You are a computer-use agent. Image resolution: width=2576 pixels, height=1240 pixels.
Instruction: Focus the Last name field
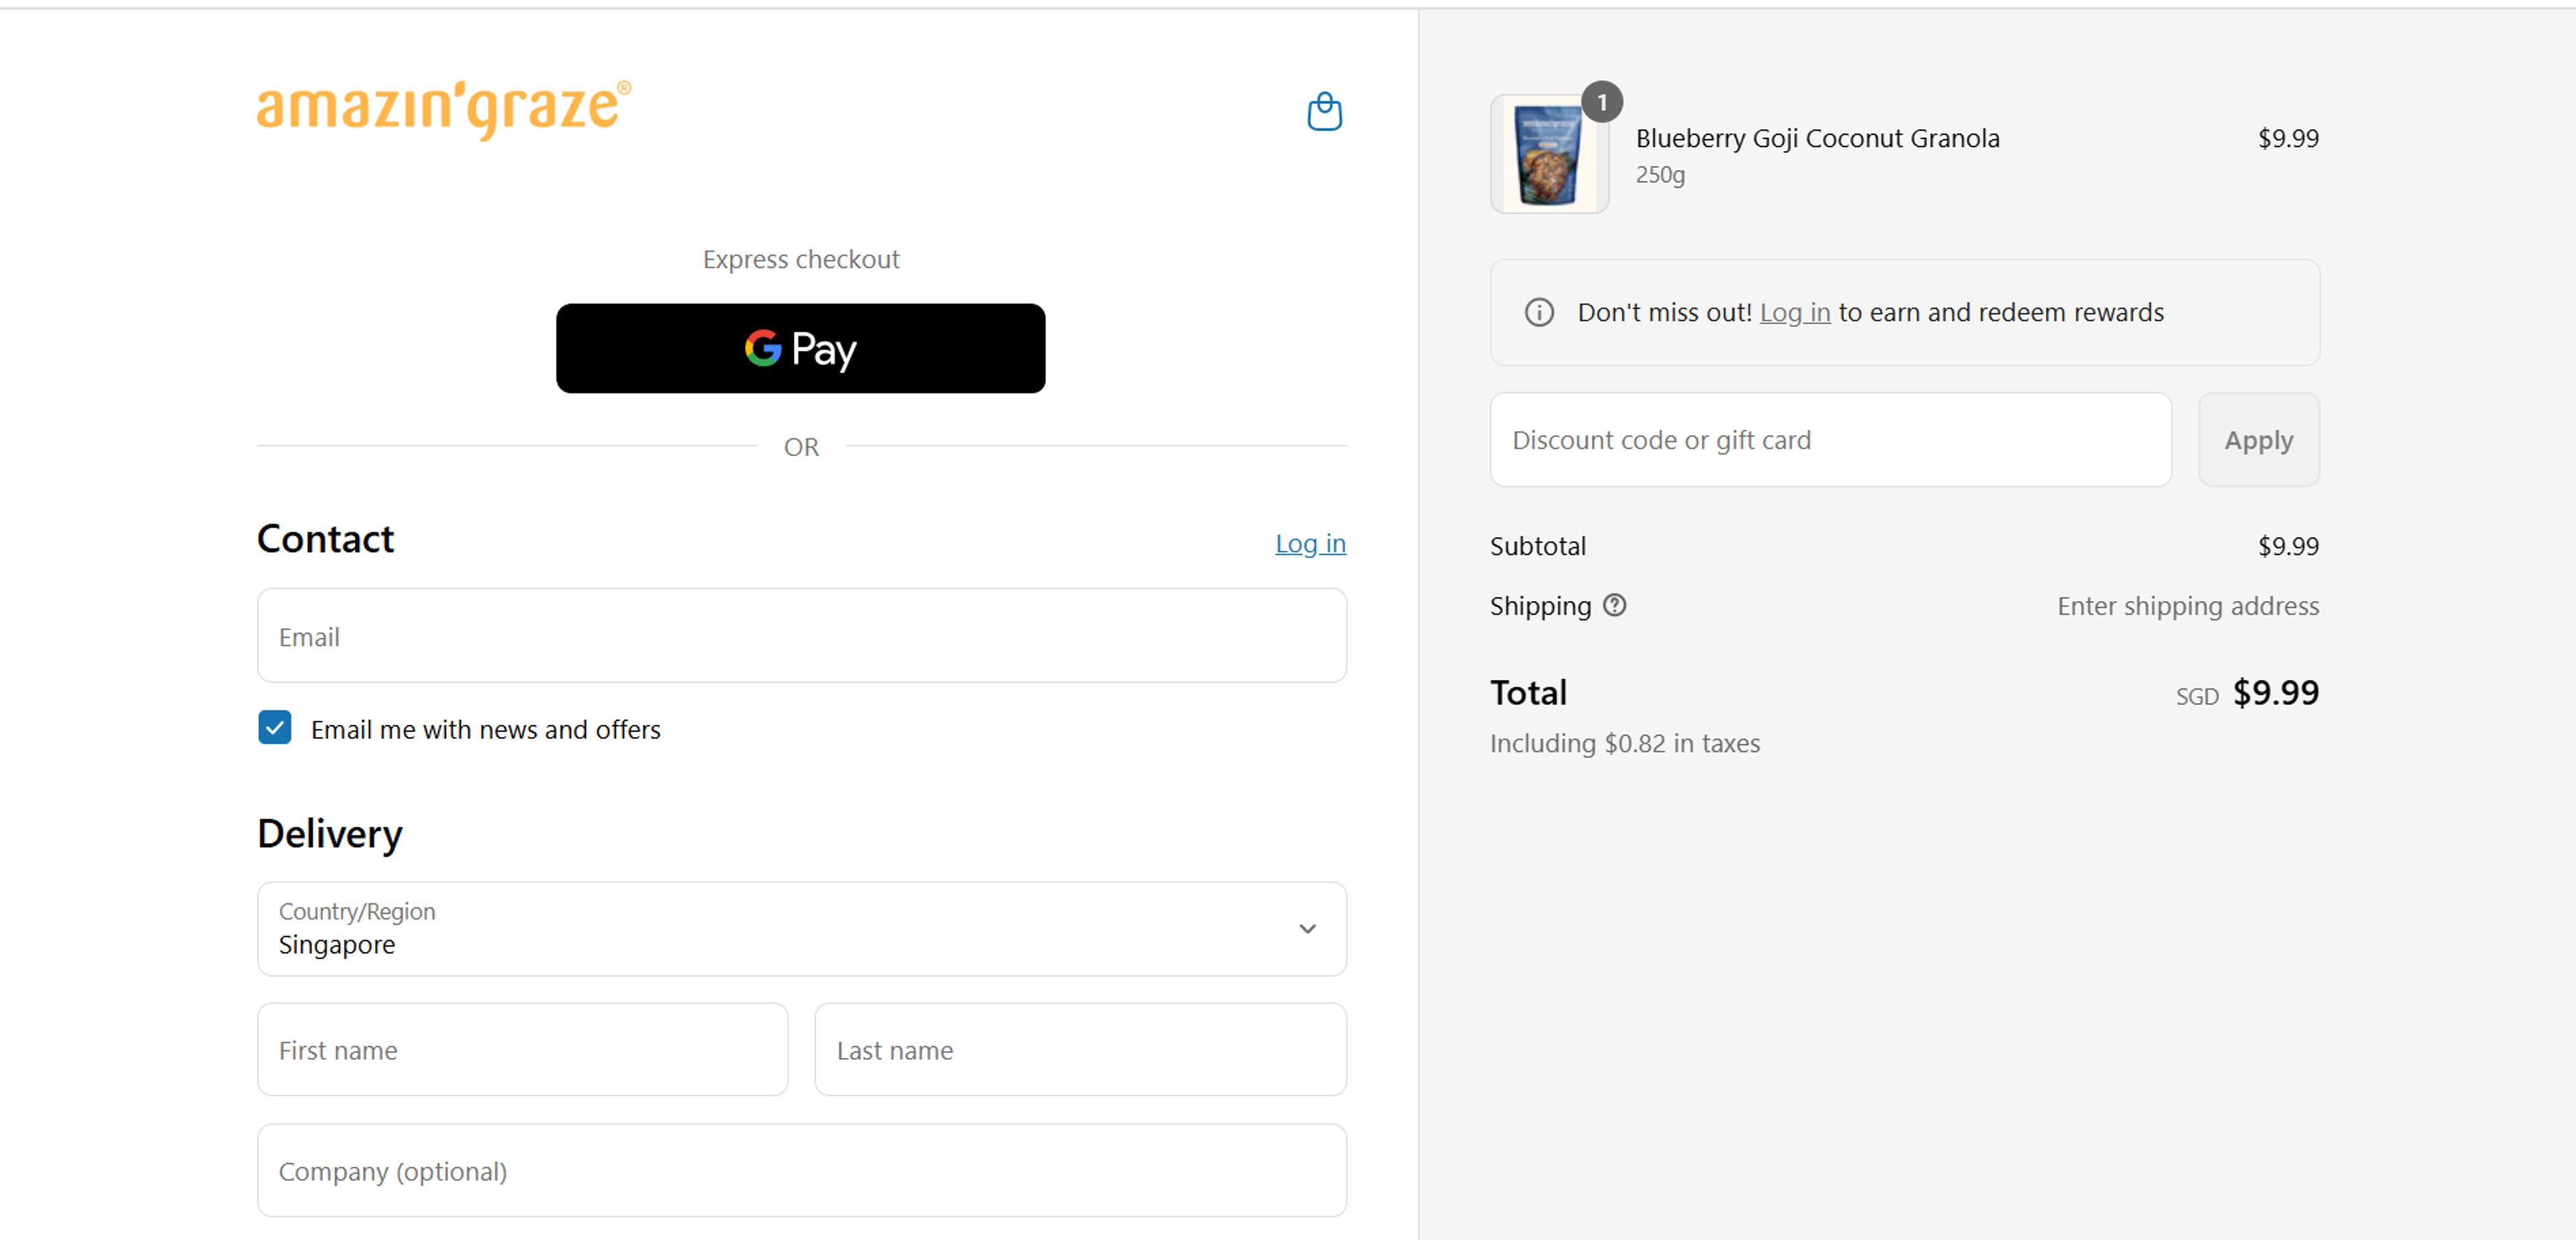tap(1080, 1049)
